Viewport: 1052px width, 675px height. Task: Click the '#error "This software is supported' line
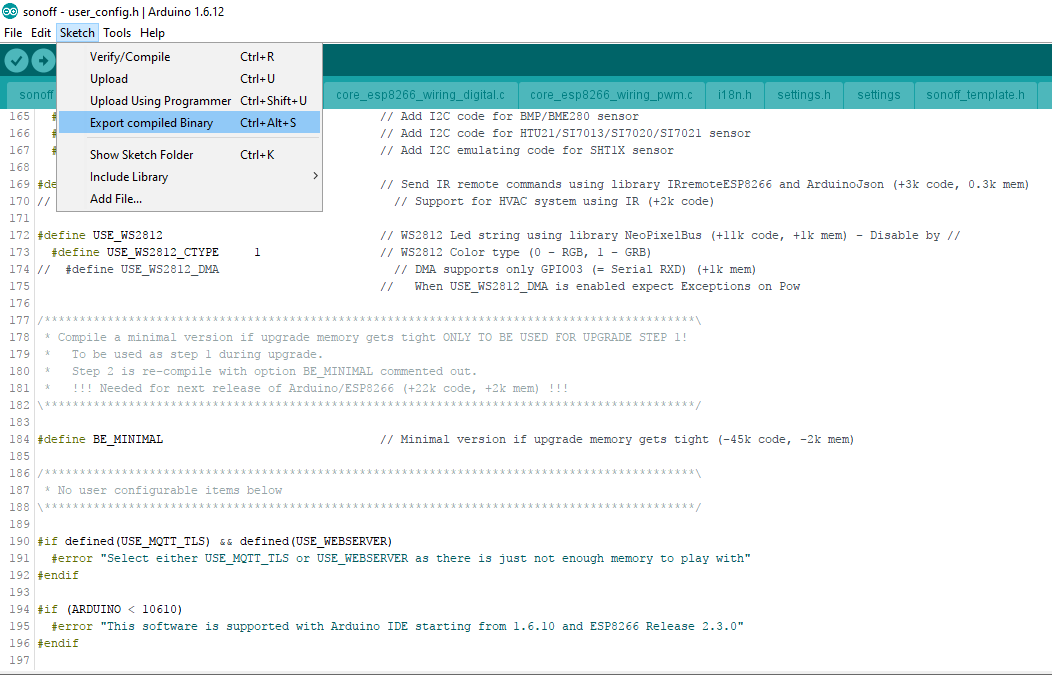[x=398, y=626]
